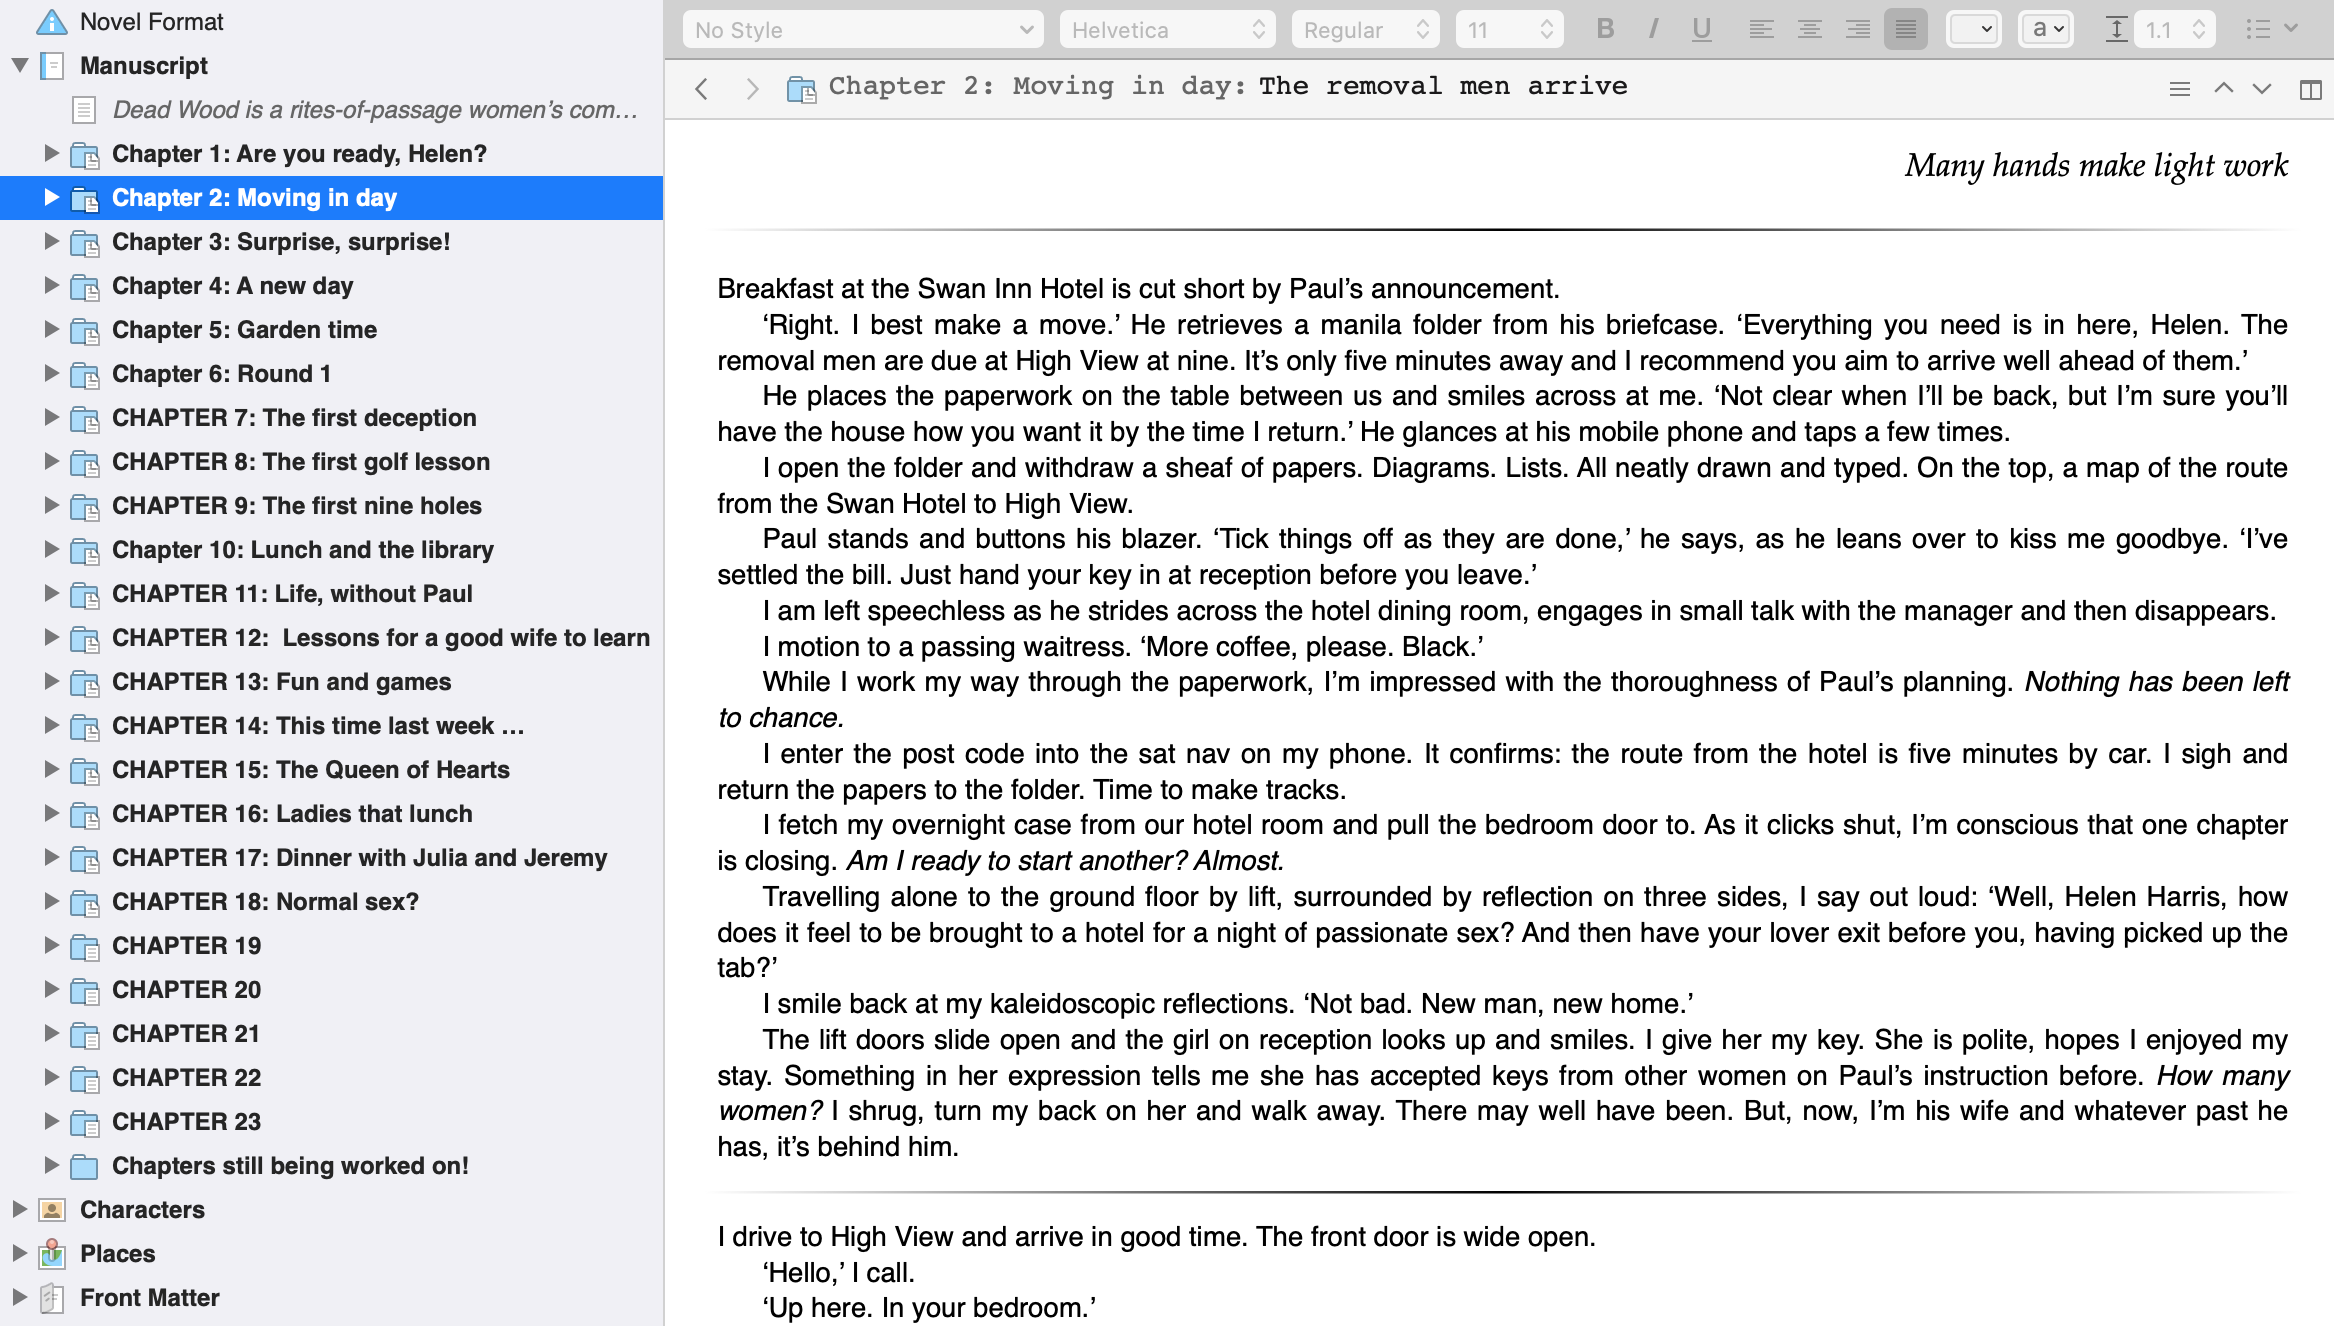Open the No Style paragraph style dropdown
This screenshot has height=1326, width=2334.
tap(863, 30)
